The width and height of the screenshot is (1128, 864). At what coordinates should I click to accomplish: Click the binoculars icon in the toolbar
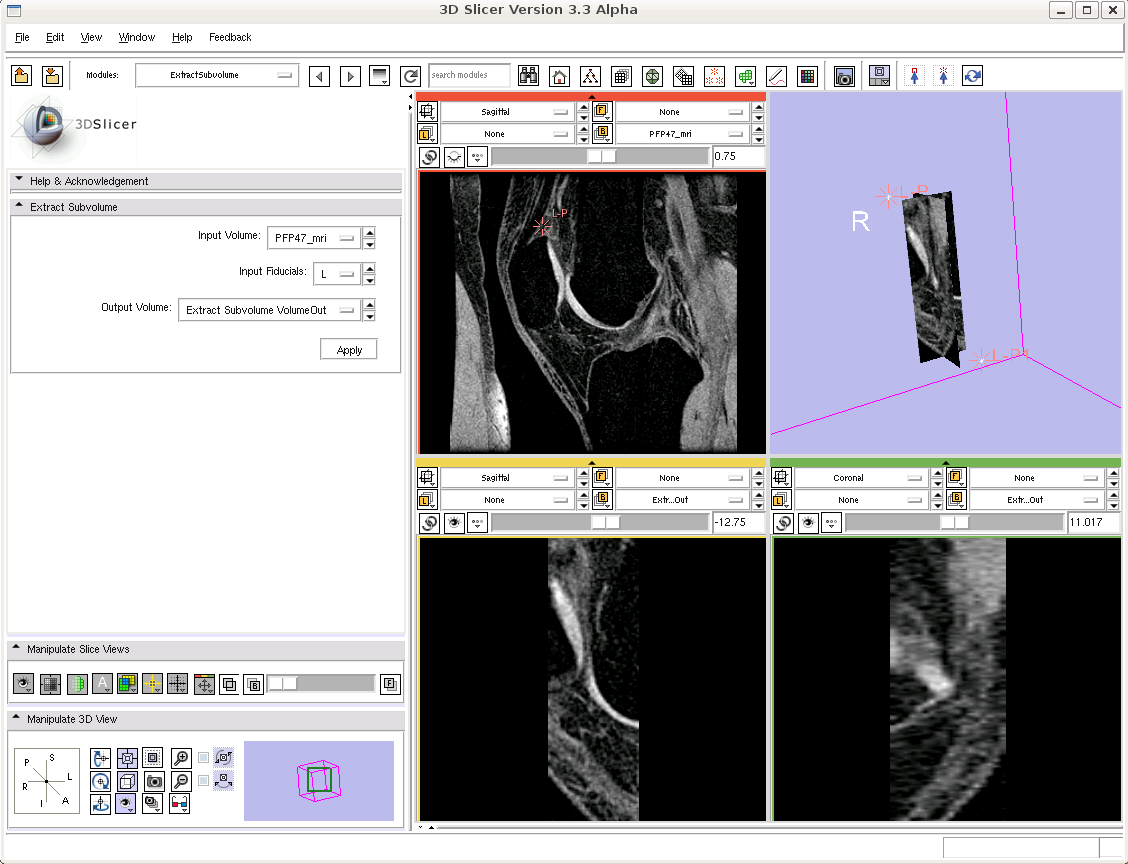click(x=529, y=76)
